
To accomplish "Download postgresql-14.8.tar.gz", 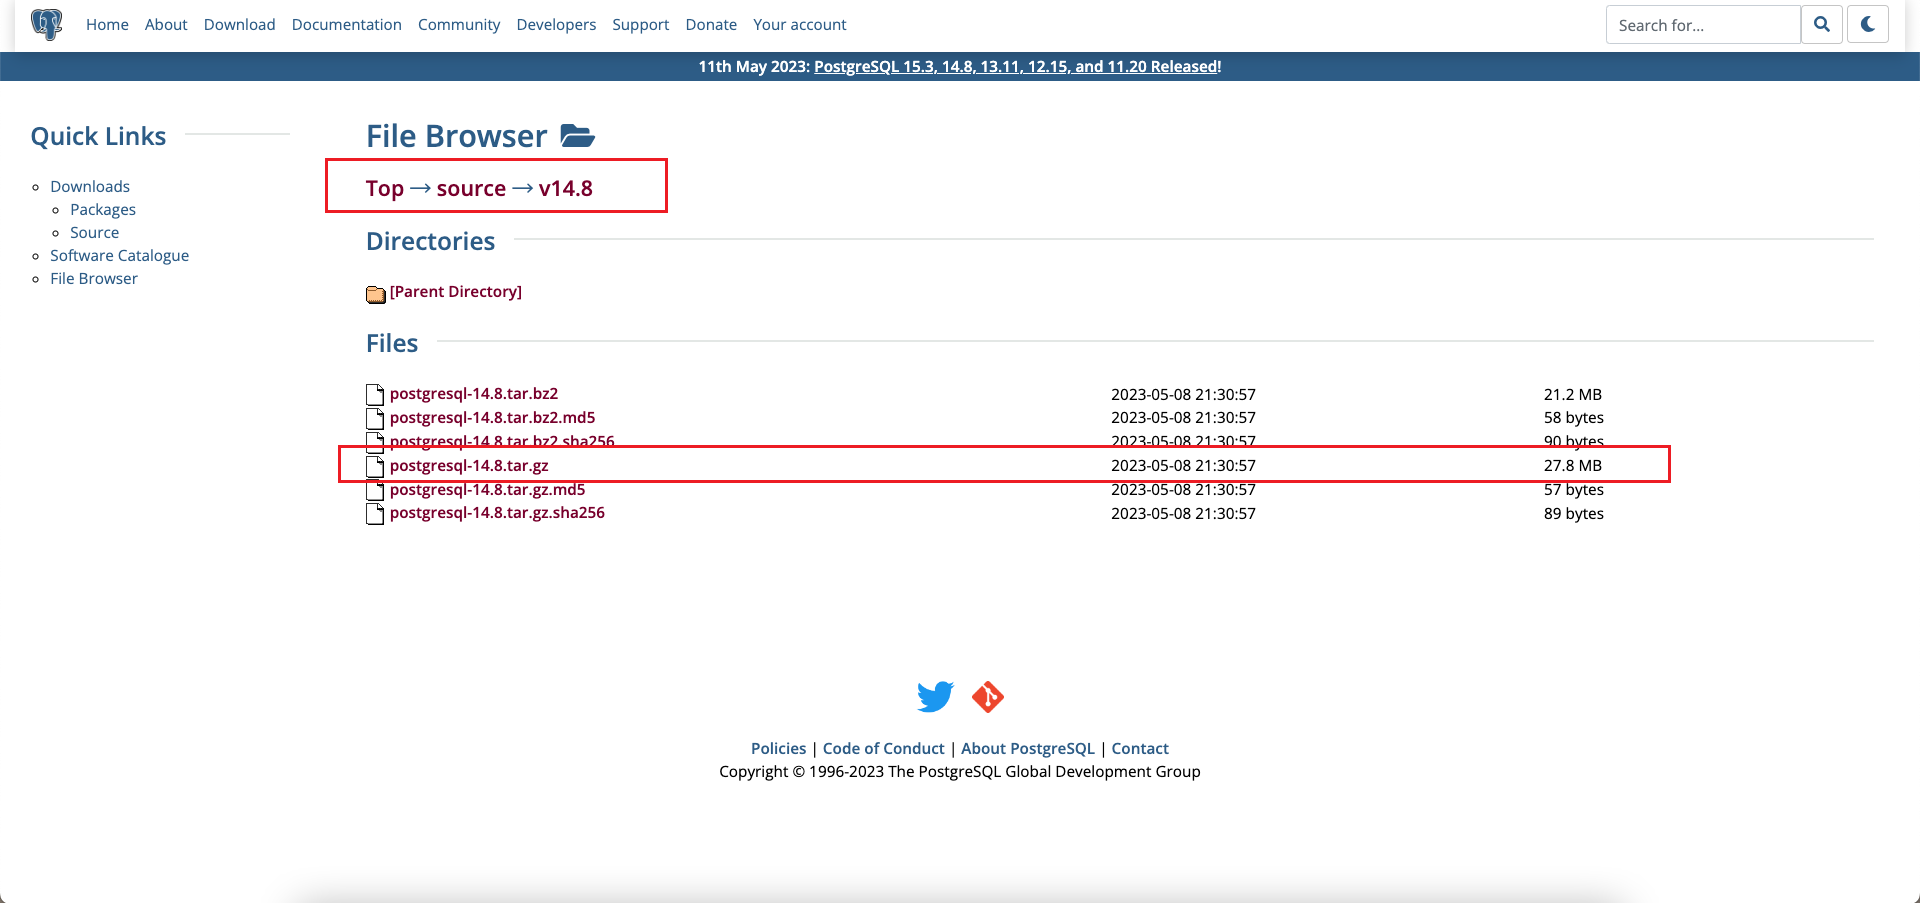I will [469, 465].
